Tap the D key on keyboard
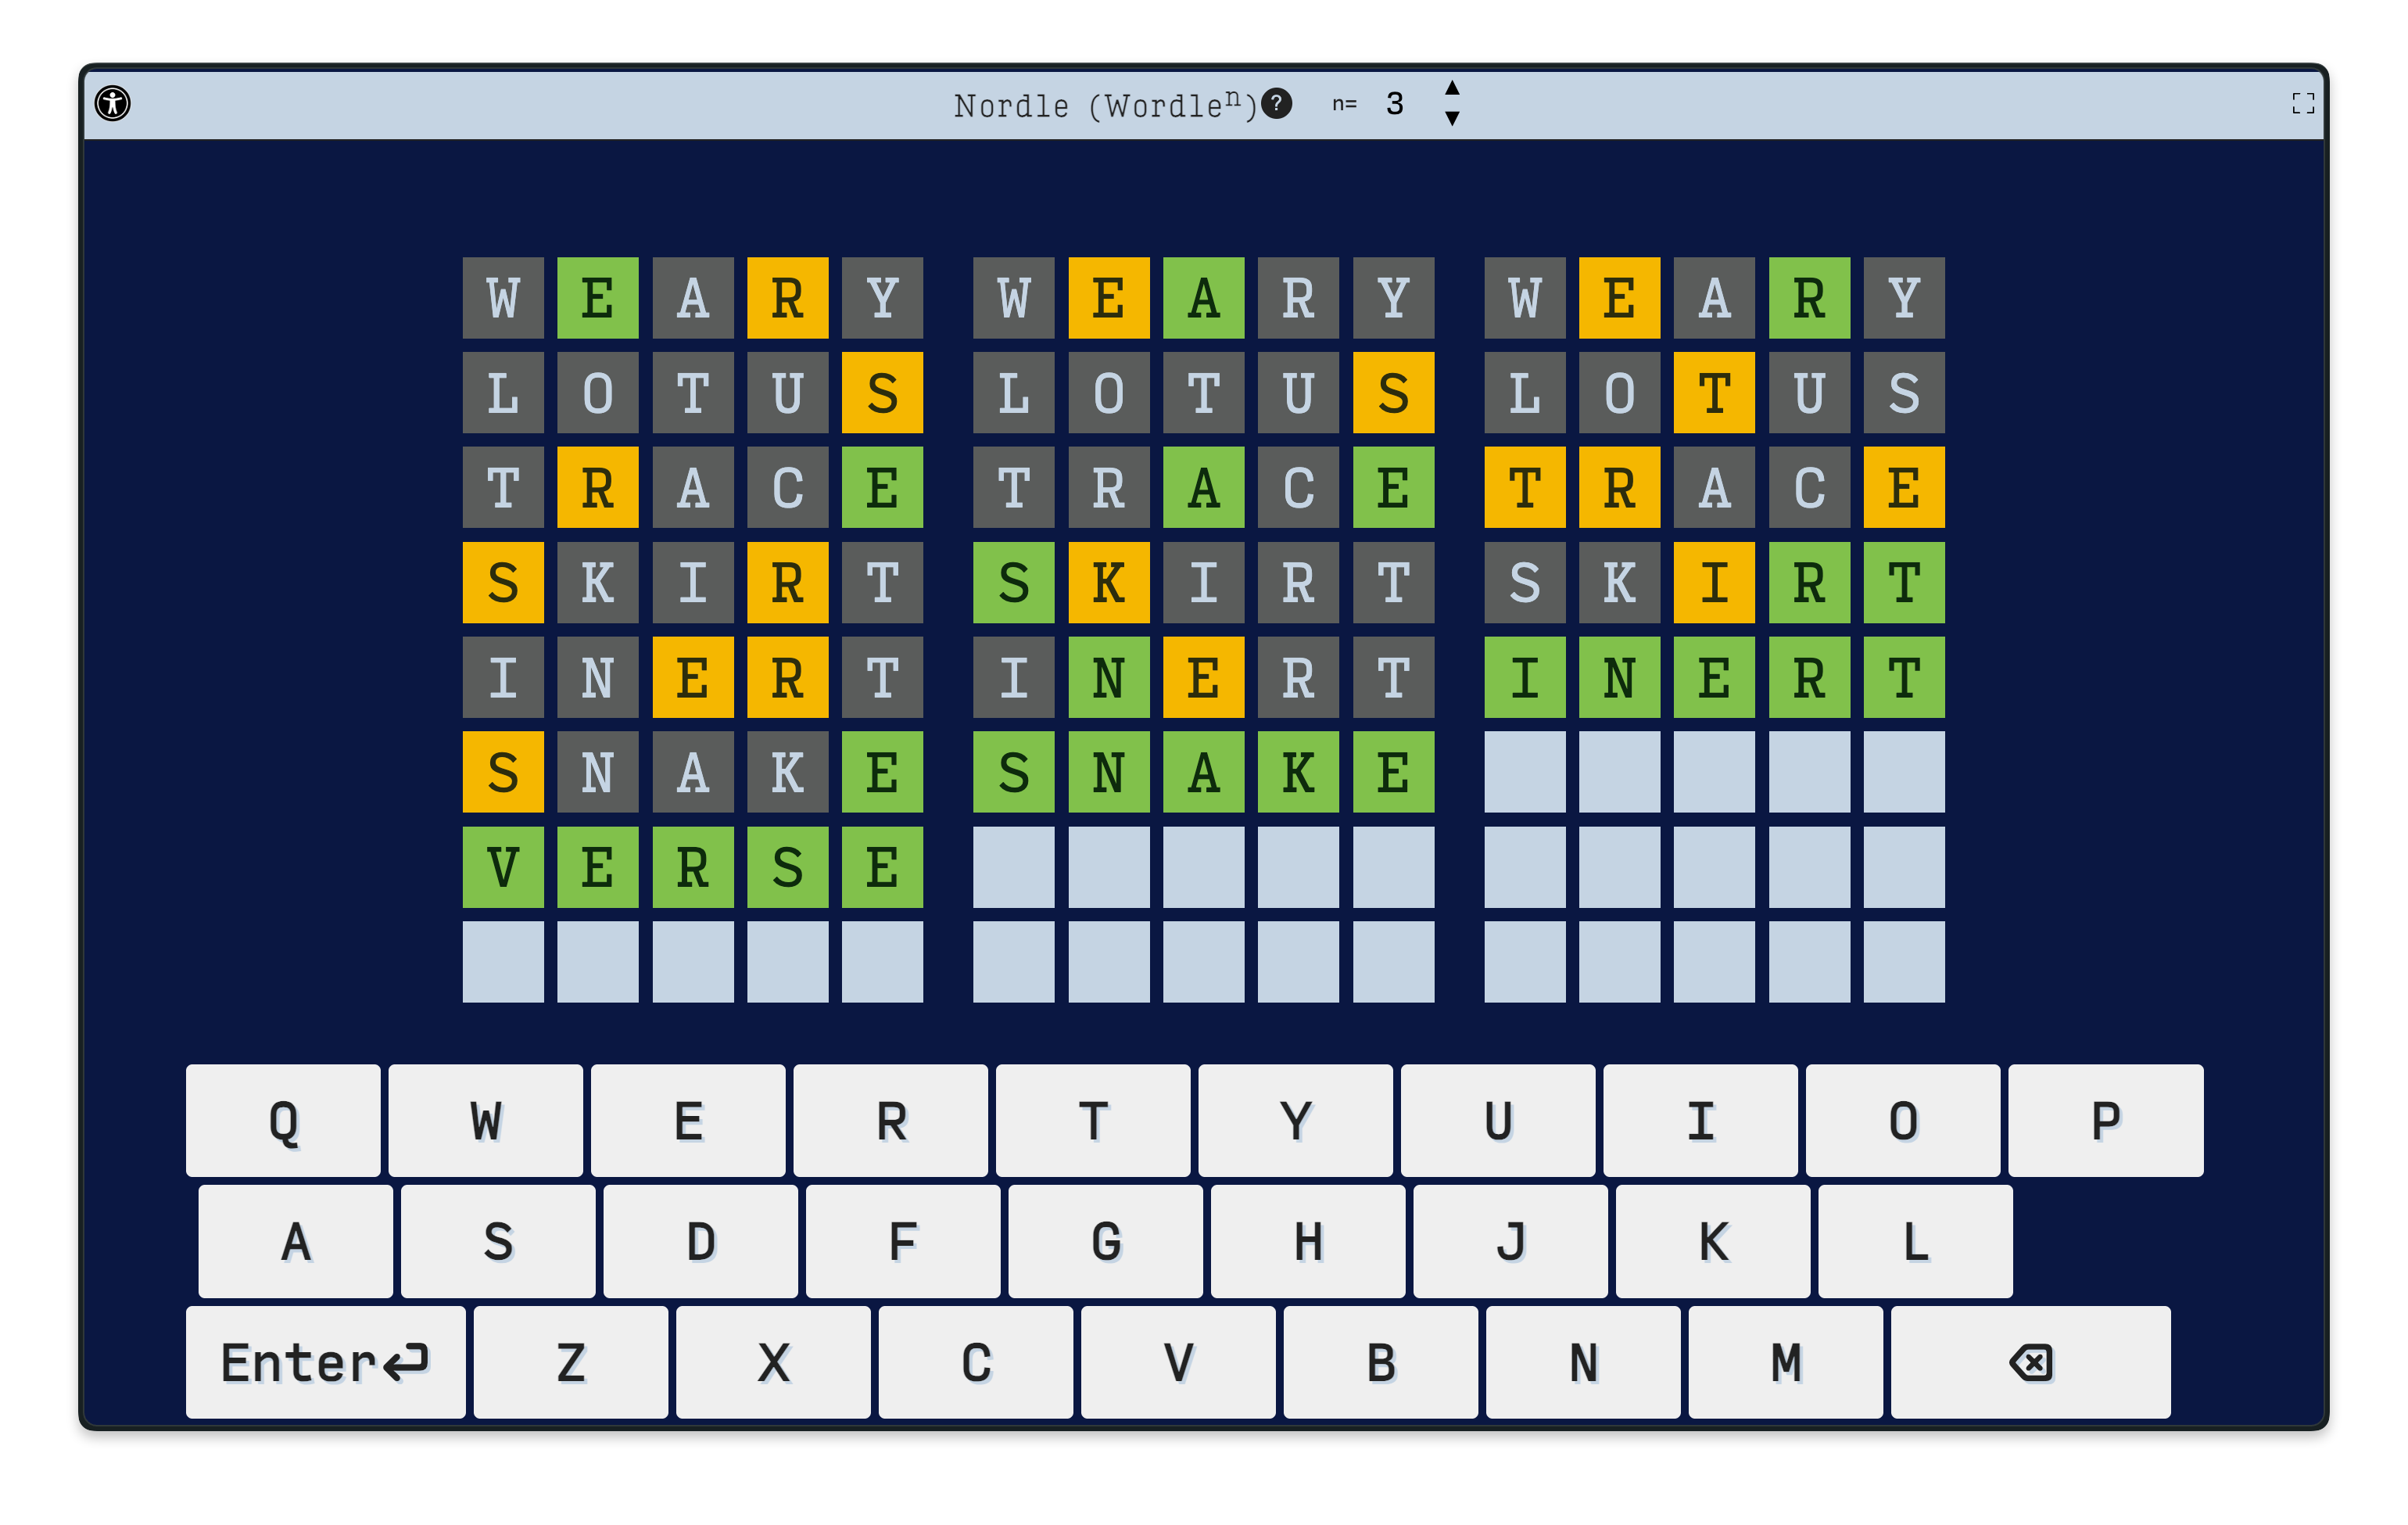This screenshot has height=1525, width=2408. click(x=700, y=1241)
